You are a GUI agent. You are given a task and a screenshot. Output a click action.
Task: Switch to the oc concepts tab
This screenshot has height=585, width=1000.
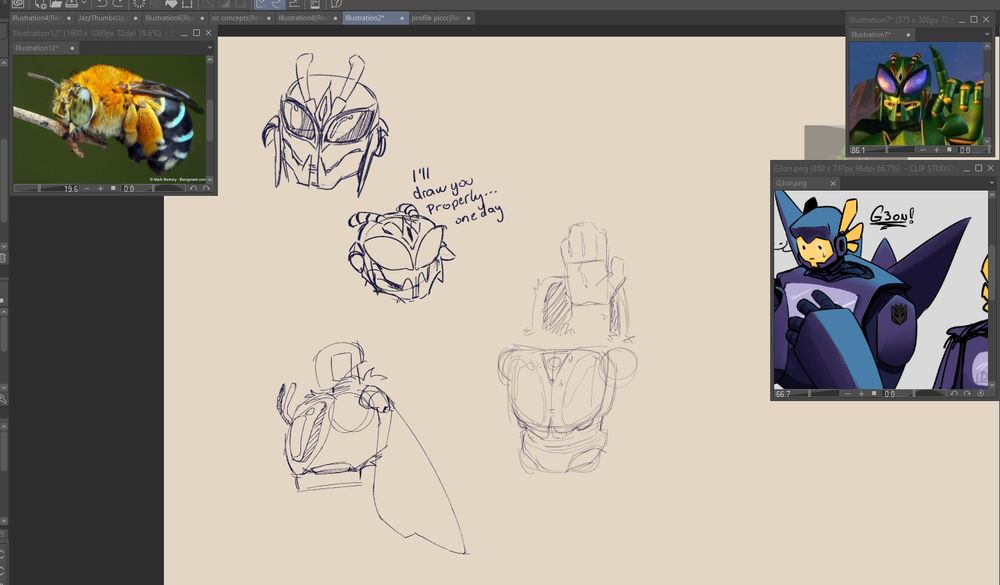[230, 18]
